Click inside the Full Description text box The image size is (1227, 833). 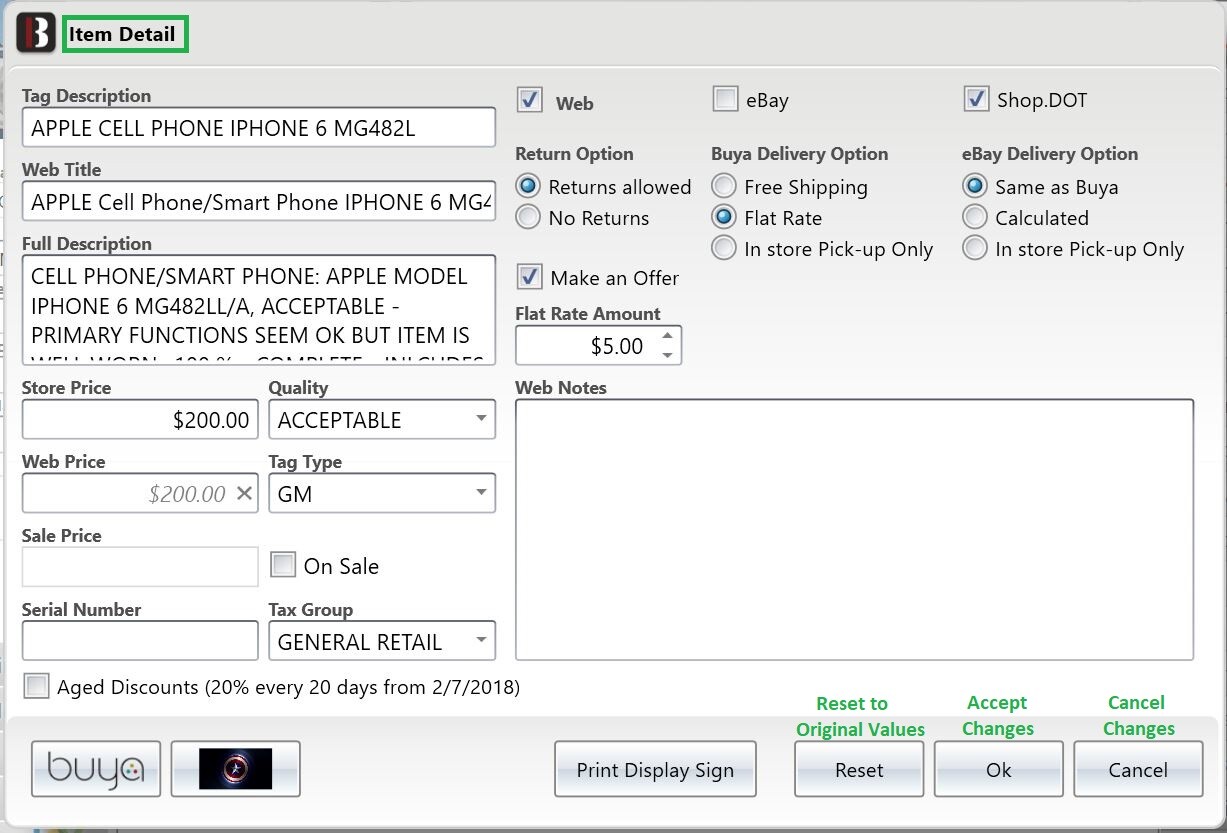(x=259, y=309)
